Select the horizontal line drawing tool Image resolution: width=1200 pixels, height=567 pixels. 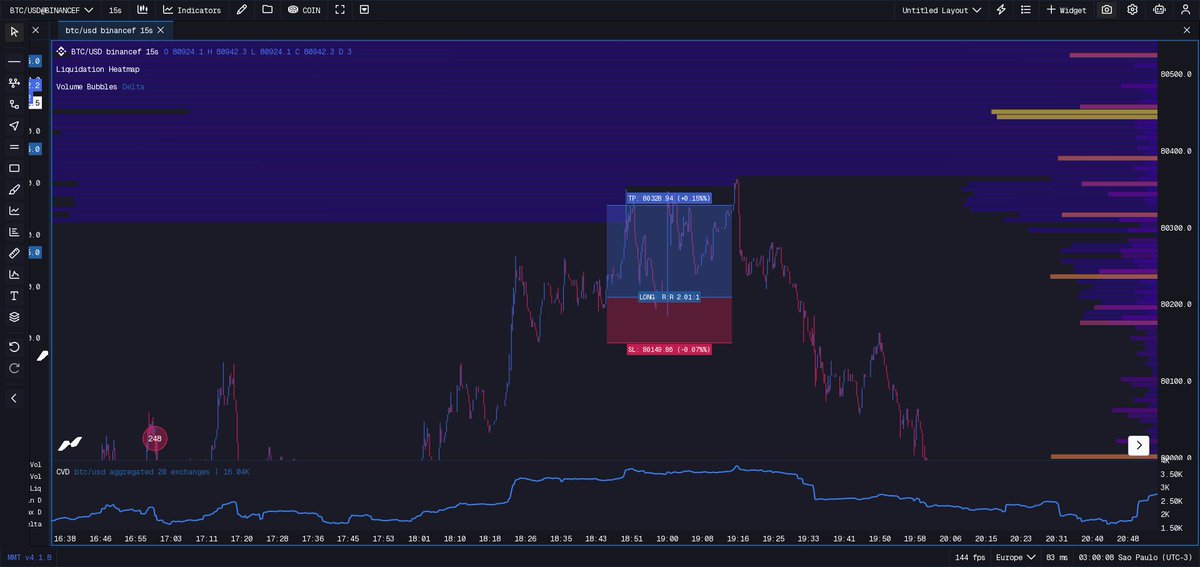click(14, 61)
